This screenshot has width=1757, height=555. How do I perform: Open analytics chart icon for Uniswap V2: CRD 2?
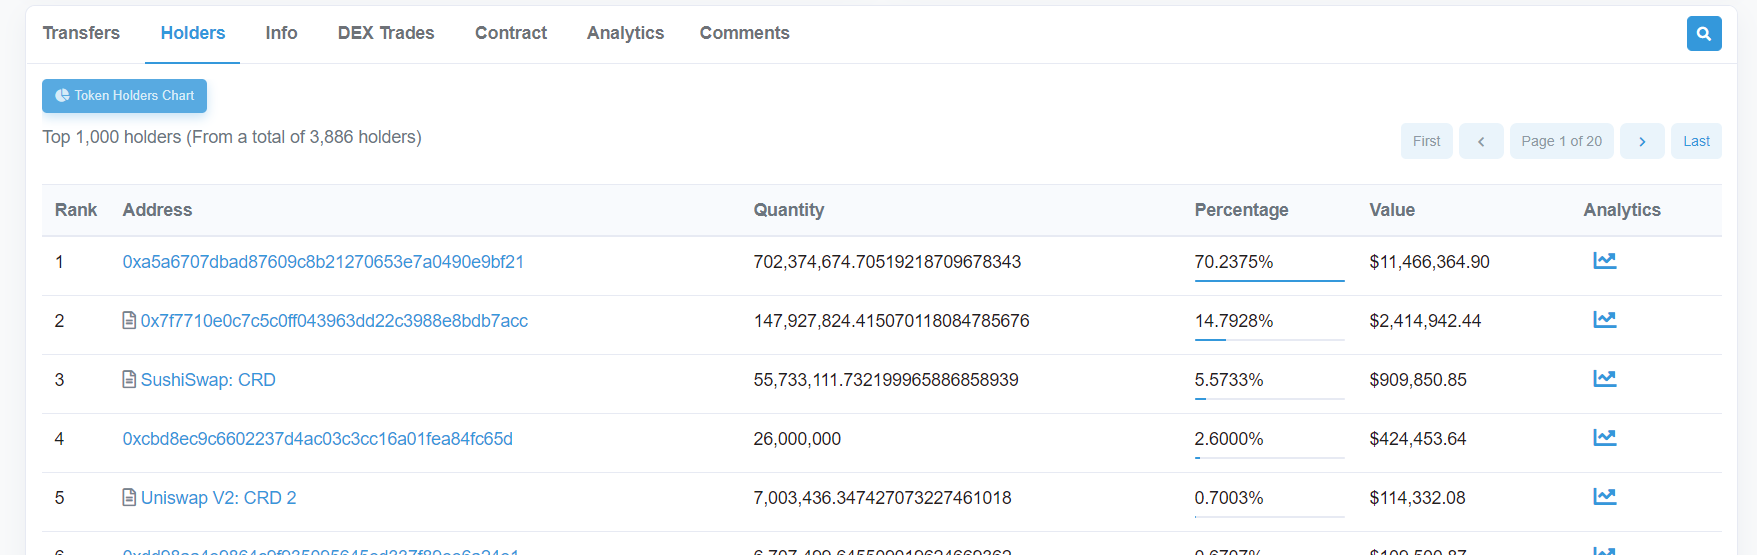(1604, 497)
